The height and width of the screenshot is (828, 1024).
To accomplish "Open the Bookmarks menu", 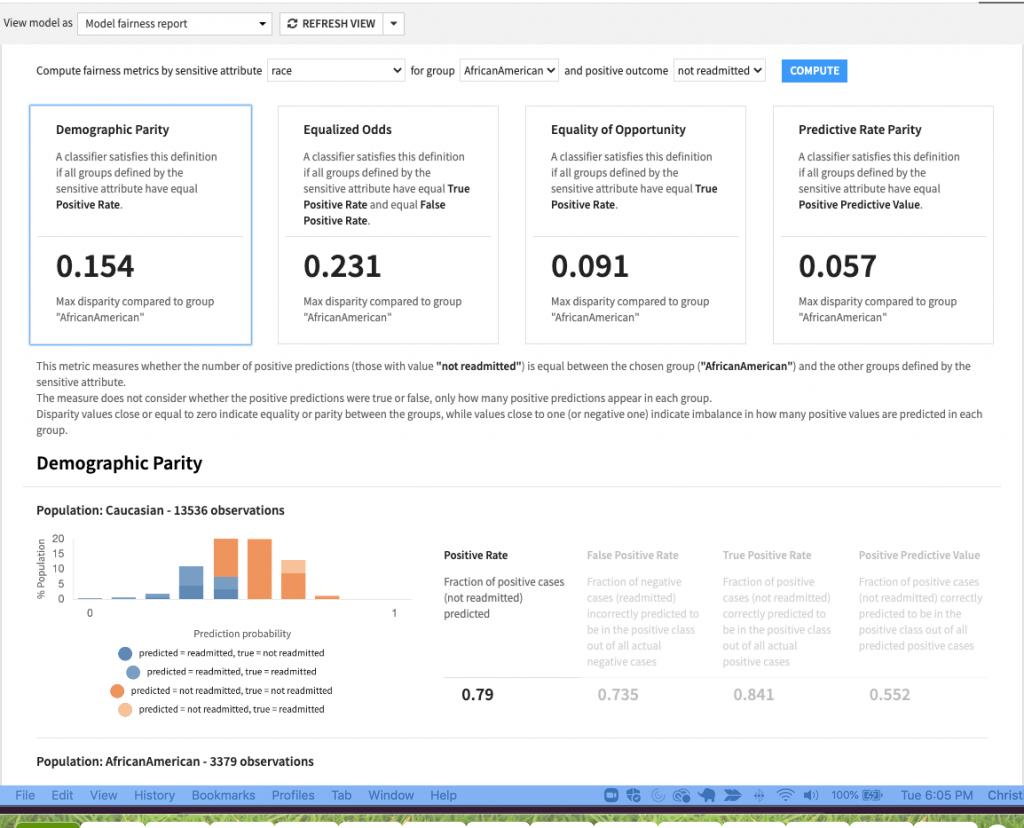I will [x=223, y=795].
